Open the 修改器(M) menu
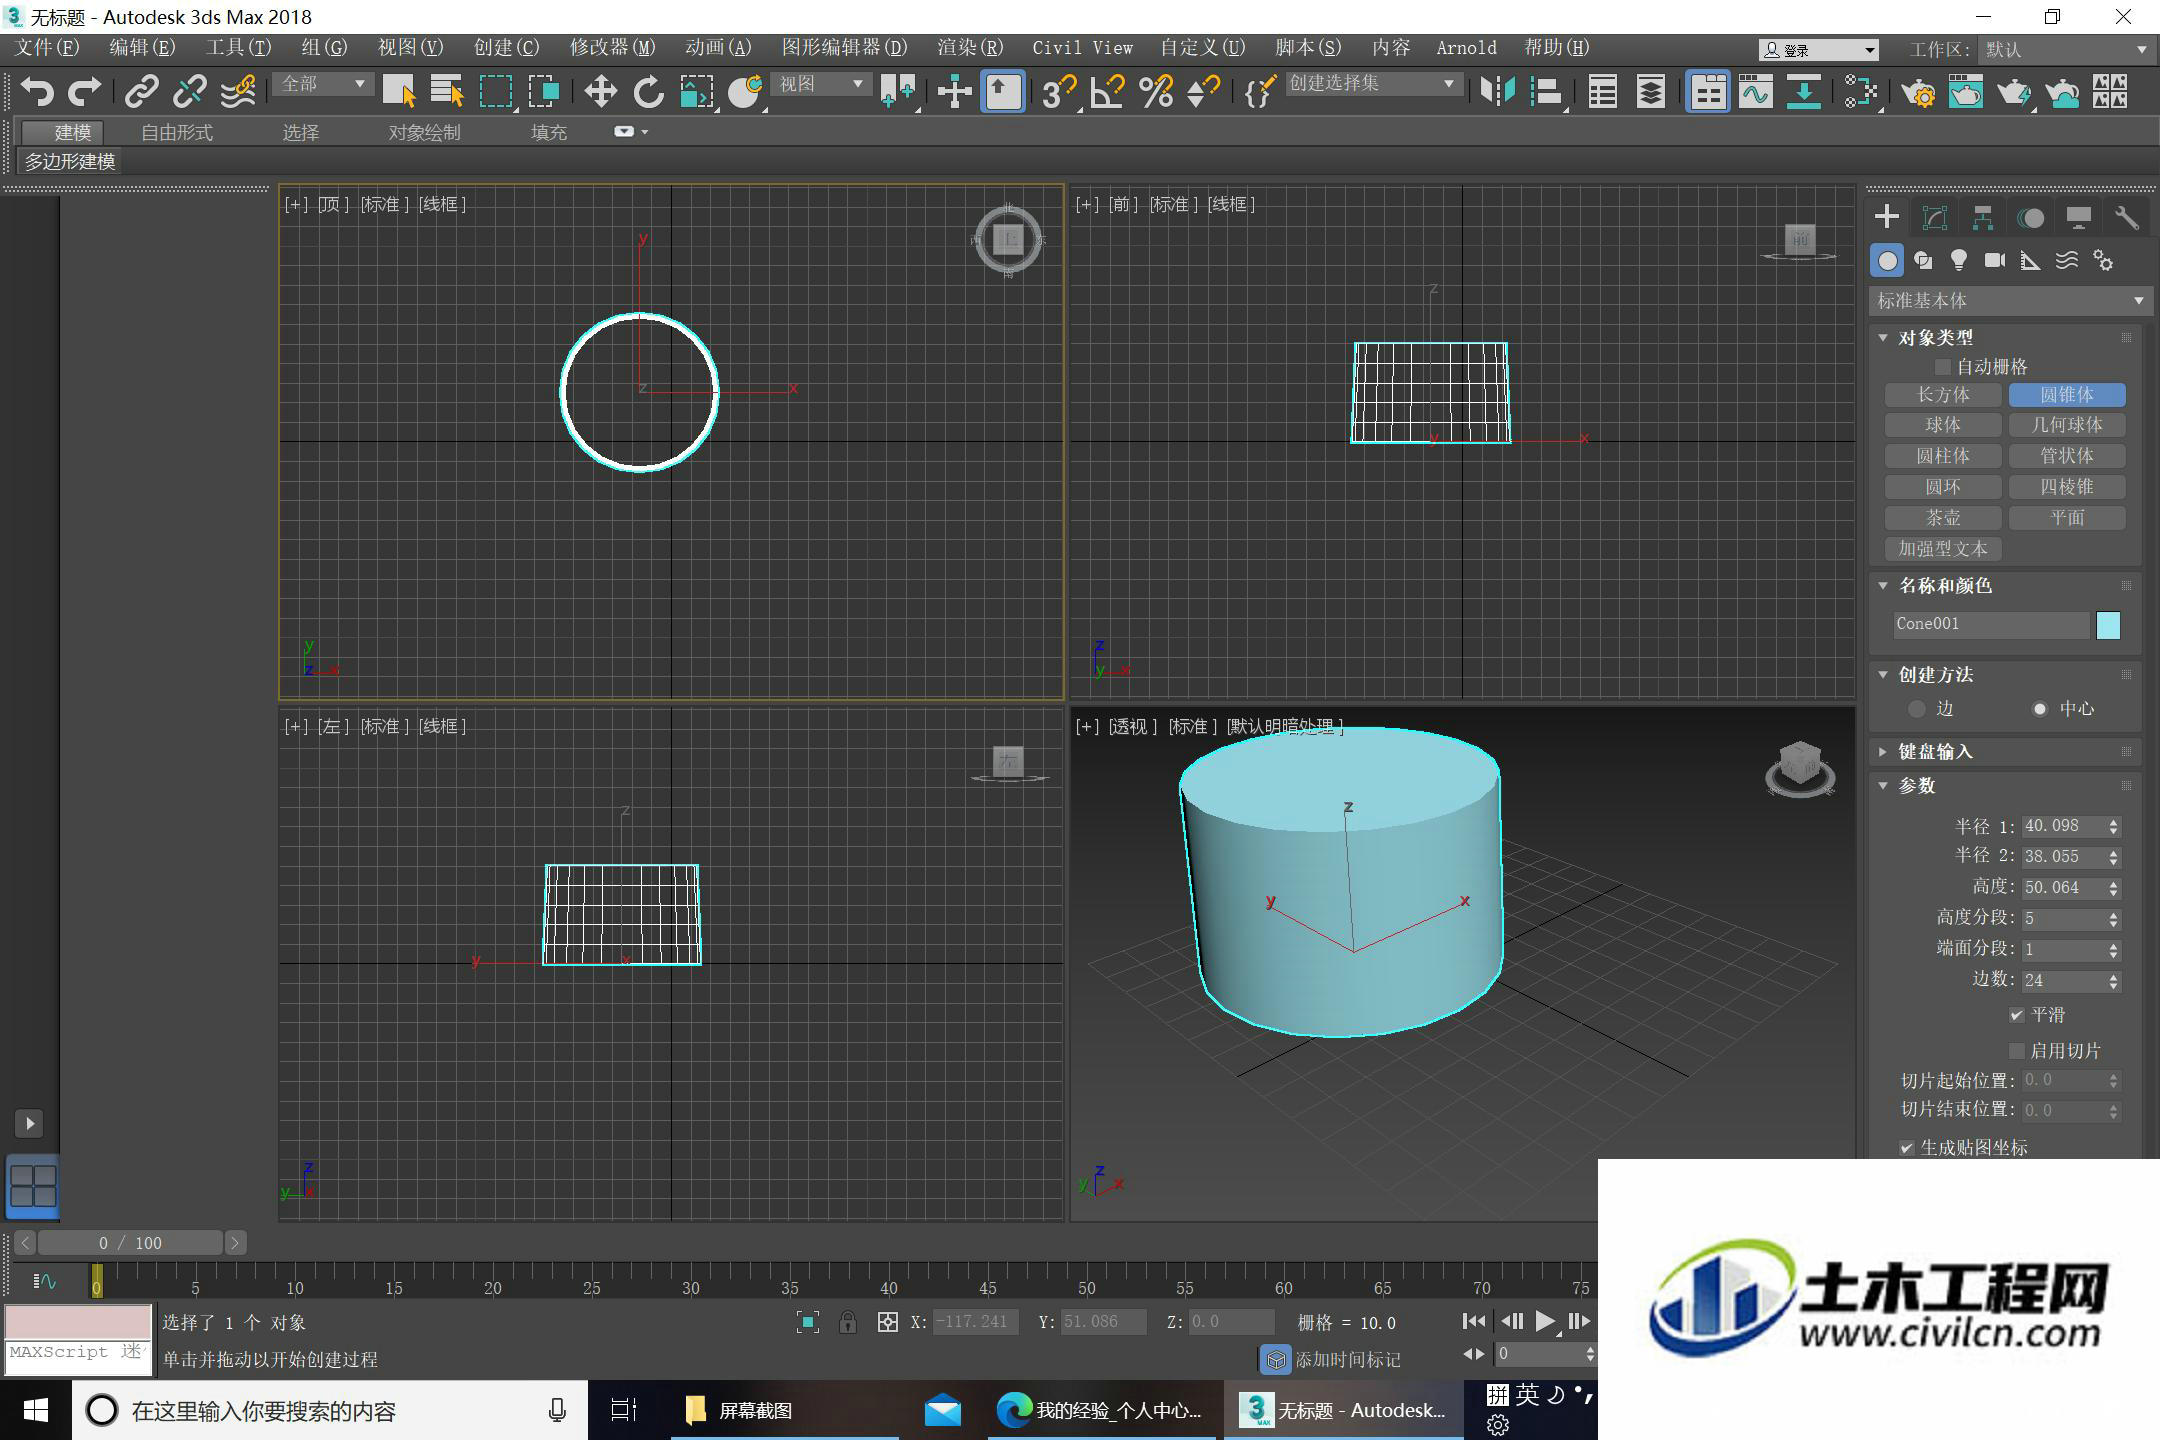The width and height of the screenshot is (2160, 1440). click(612, 48)
